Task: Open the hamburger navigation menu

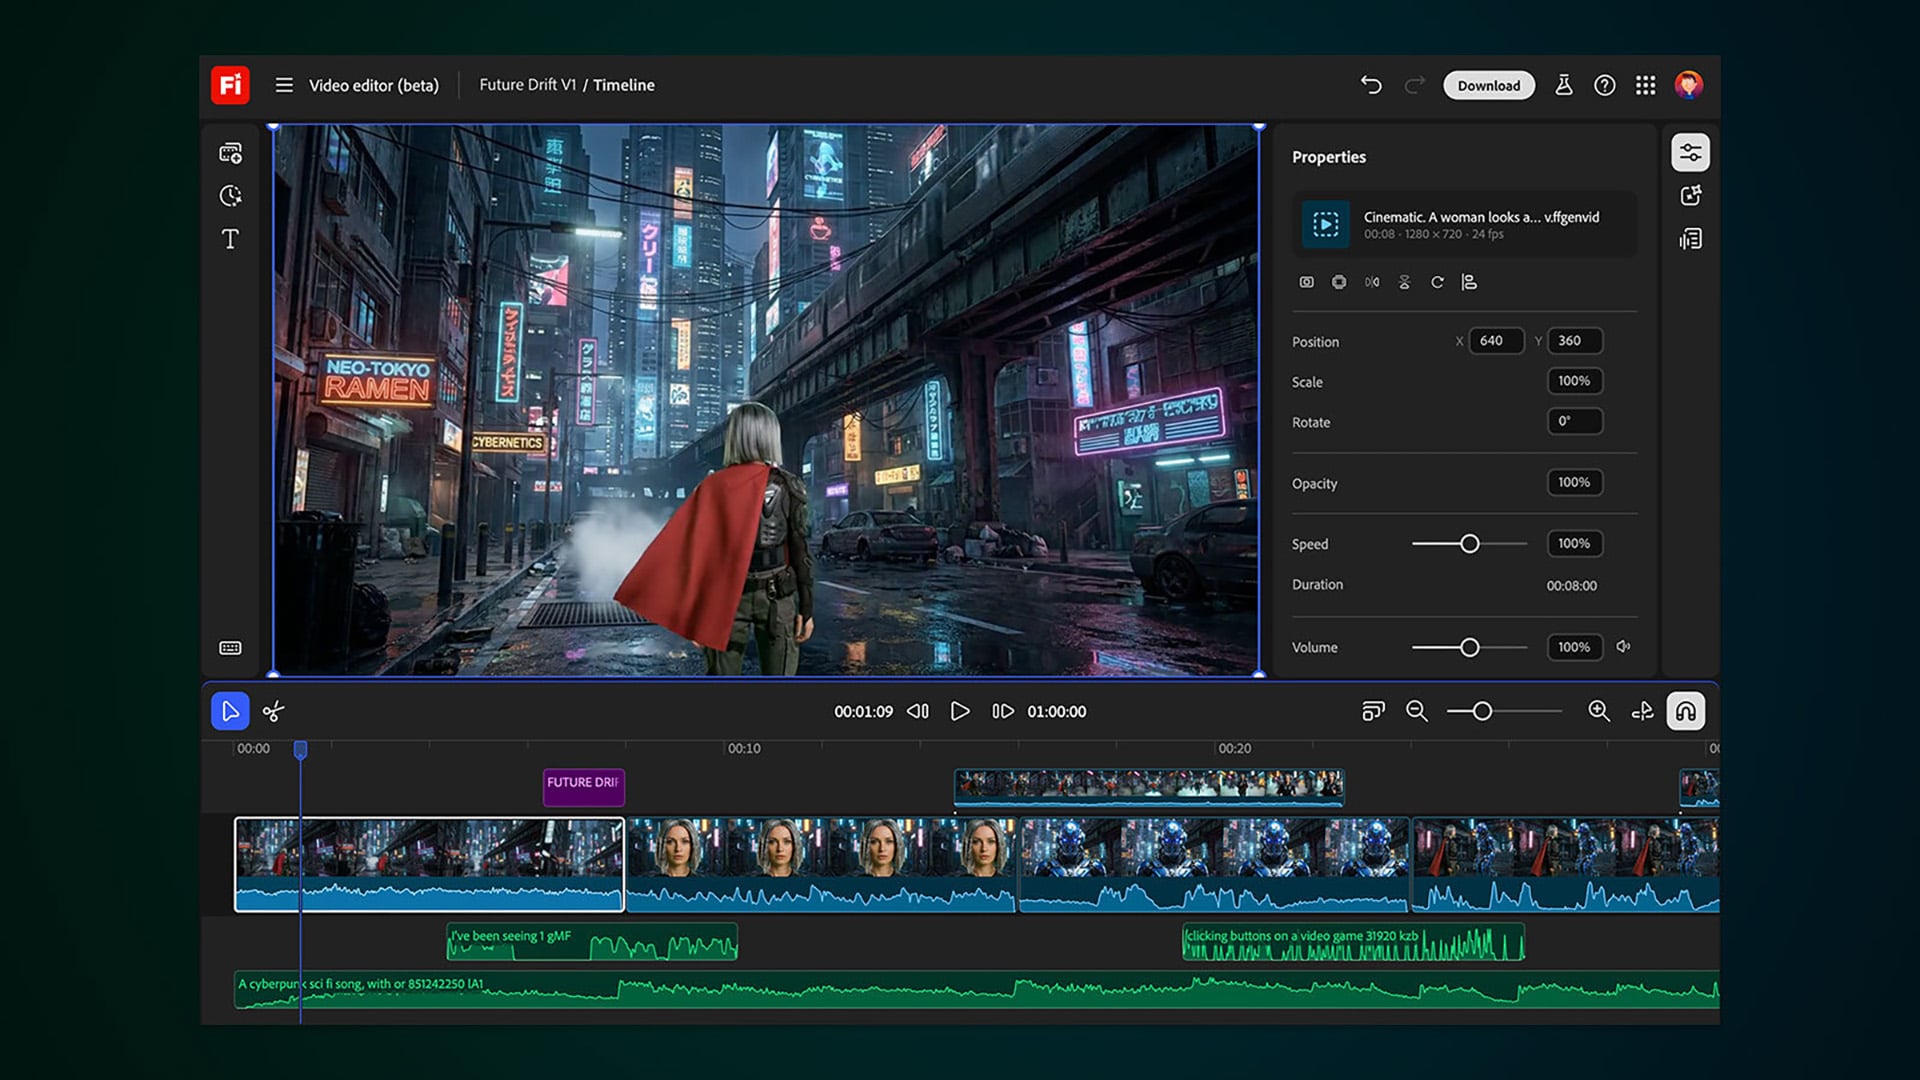Action: pyautogui.click(x=284, y=85)
